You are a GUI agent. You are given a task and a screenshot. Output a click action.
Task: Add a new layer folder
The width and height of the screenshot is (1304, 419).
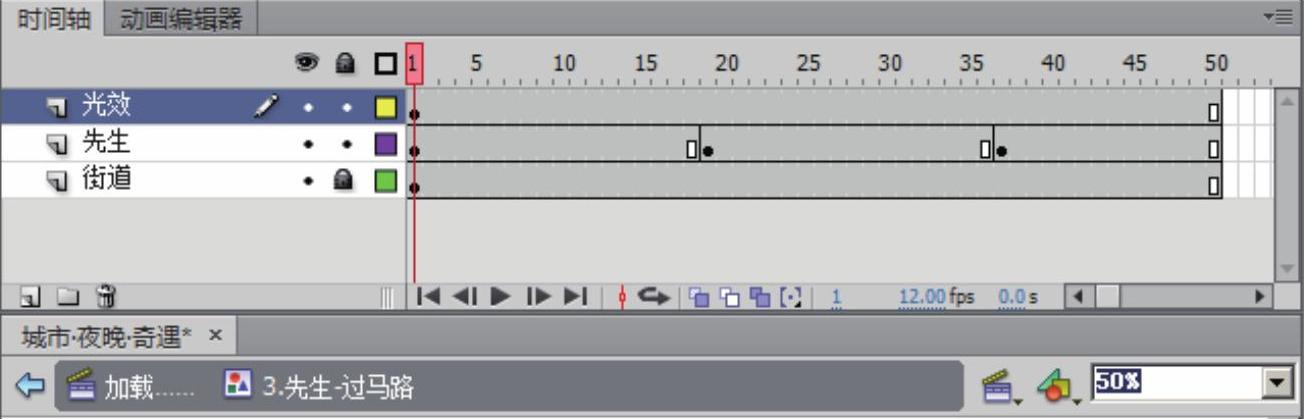coord(67,296)
